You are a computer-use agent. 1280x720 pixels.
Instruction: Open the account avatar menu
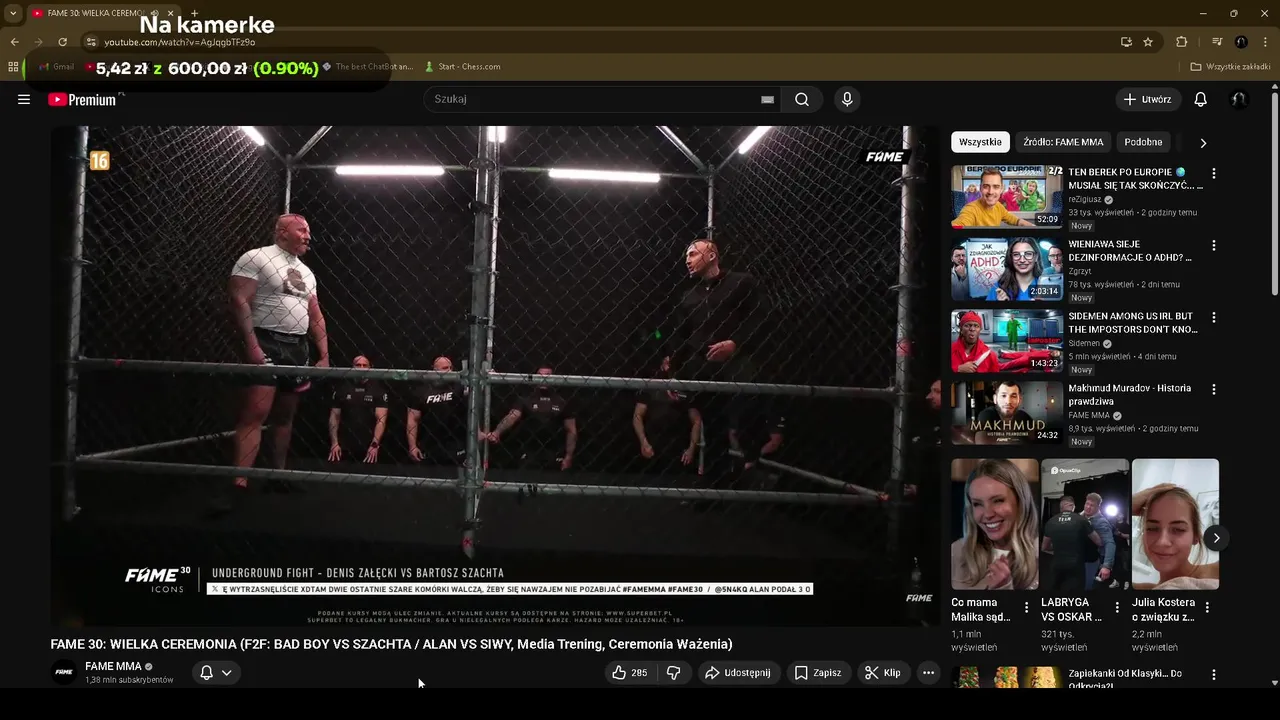[x=1238, y=99]
